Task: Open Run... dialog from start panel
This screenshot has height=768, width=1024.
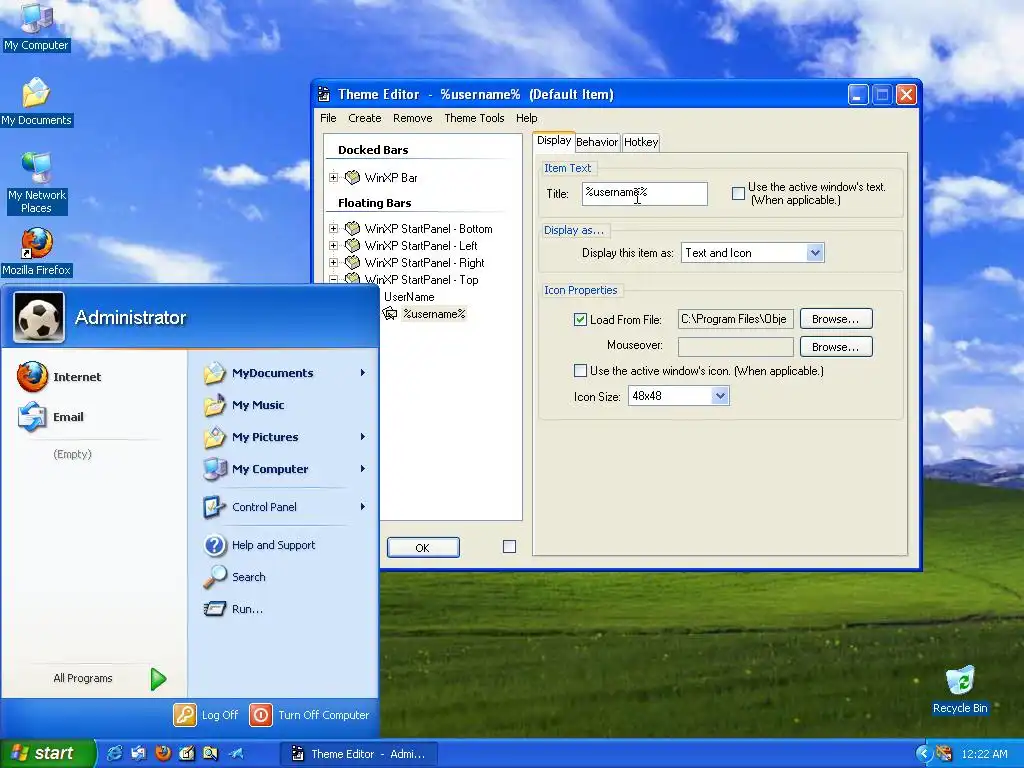Action: 233,609
